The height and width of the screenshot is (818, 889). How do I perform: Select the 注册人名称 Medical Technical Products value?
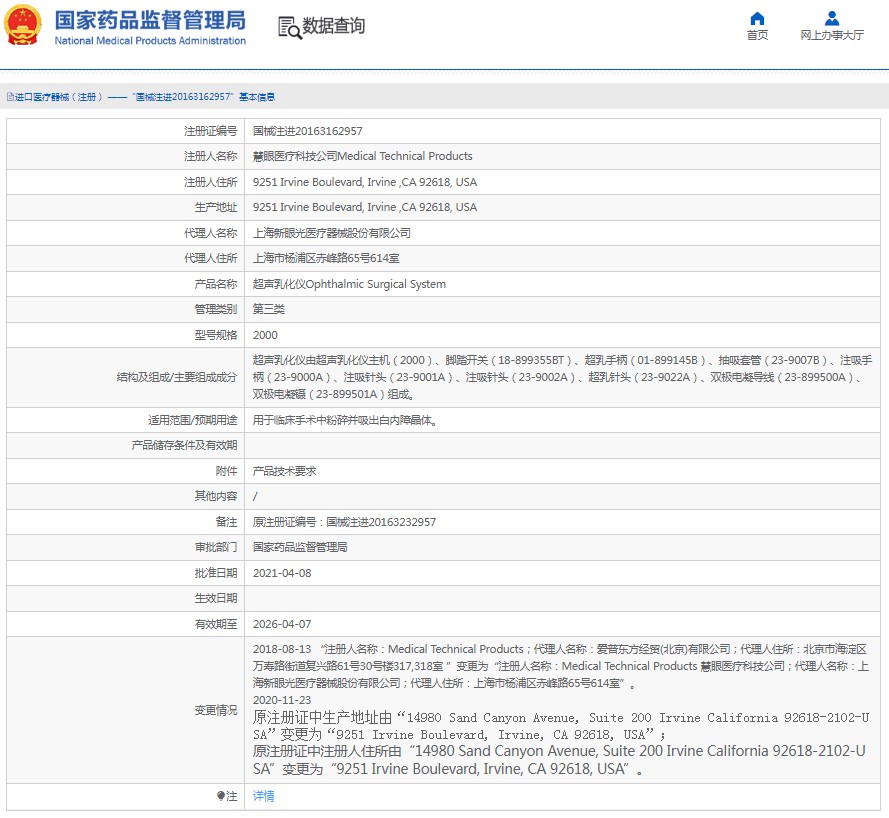[x=363, y=156]
